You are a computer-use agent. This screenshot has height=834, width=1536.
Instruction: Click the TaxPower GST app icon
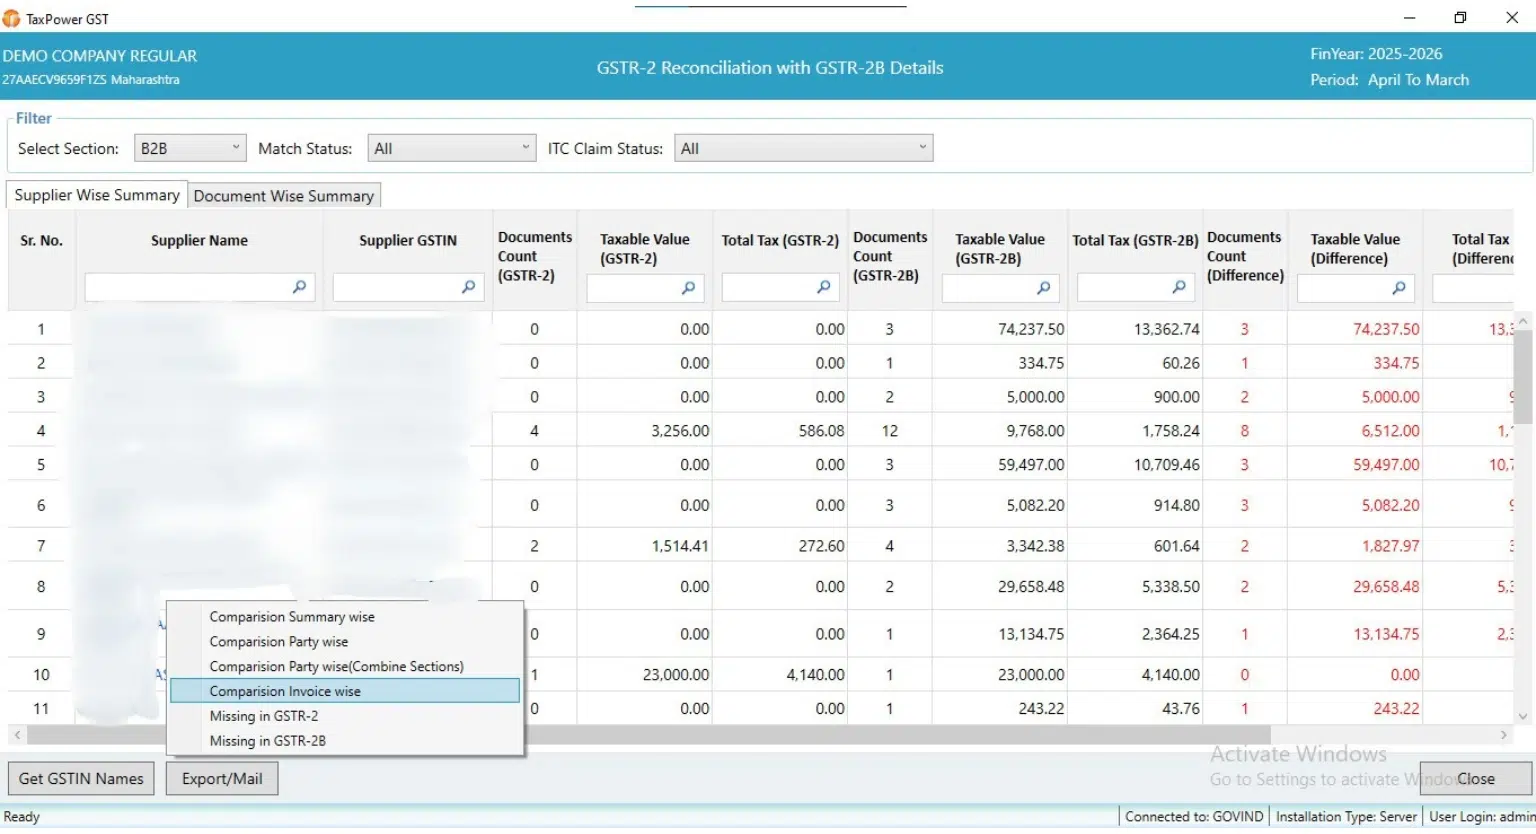(12, 18)
